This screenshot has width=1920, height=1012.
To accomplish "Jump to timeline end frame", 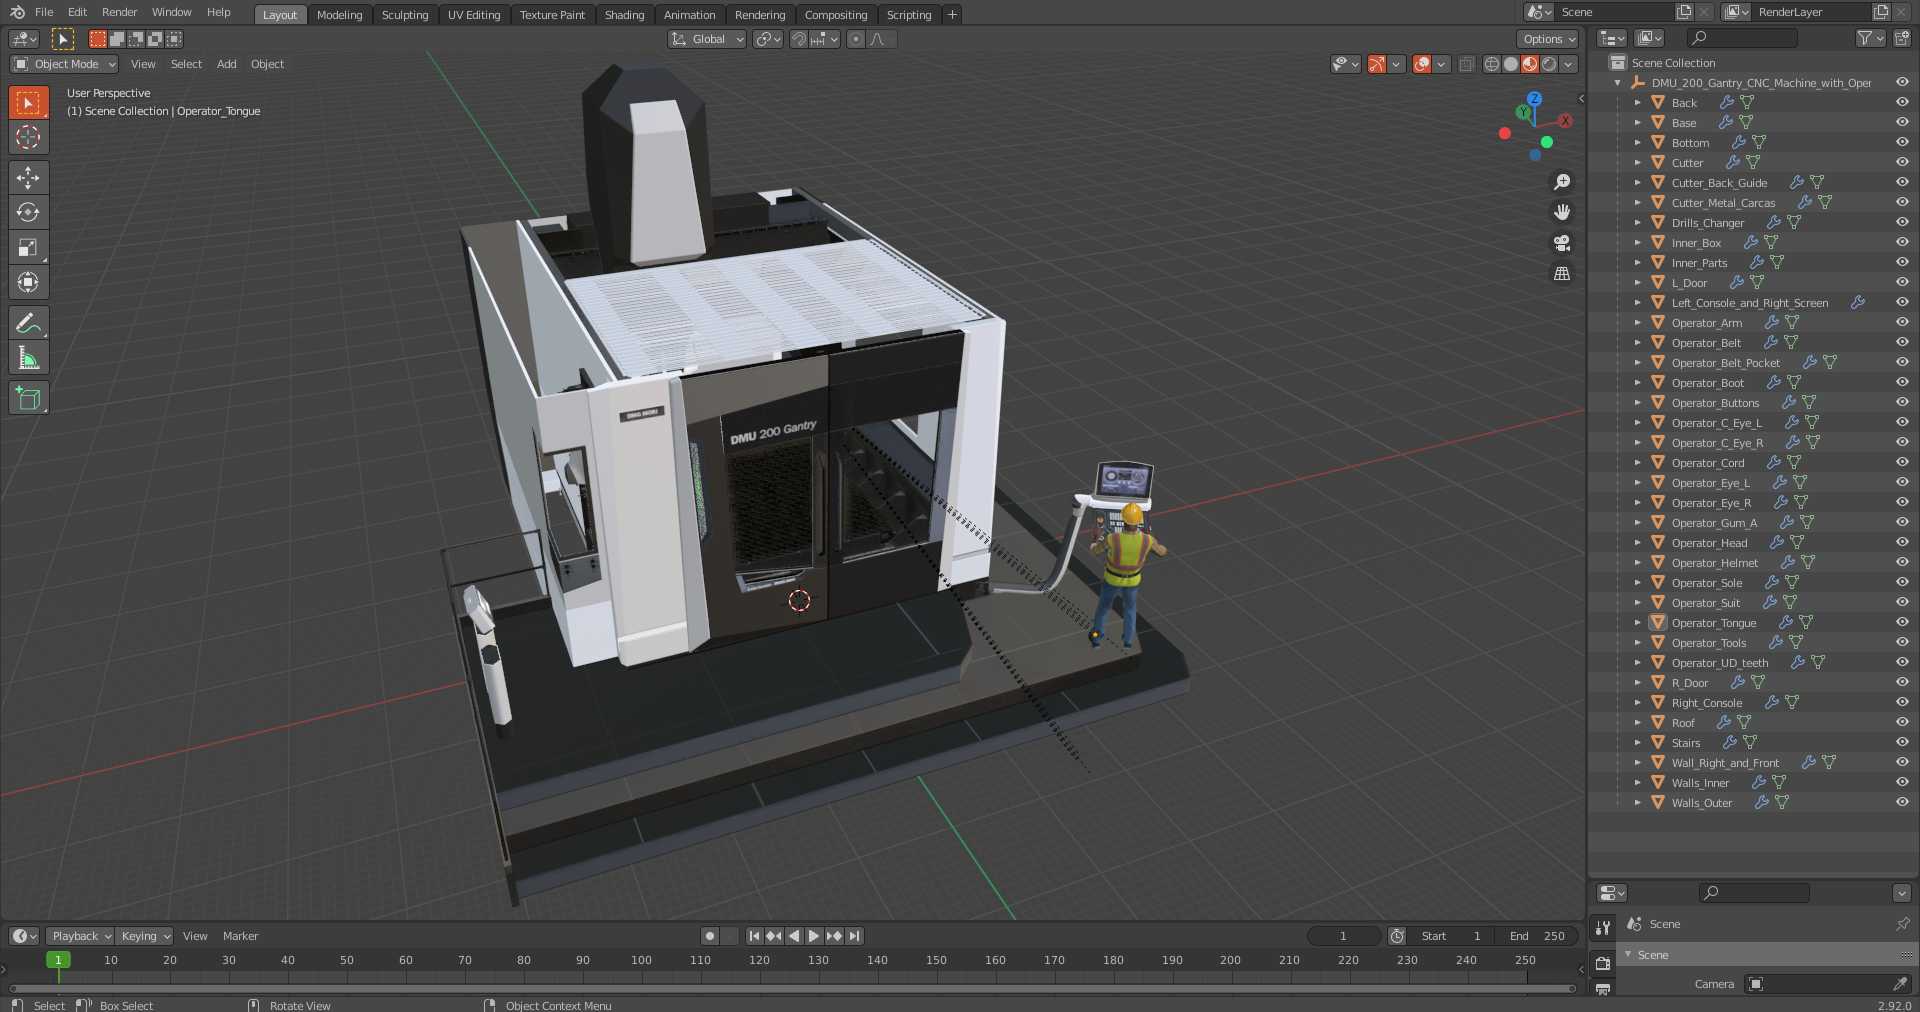I will [854, 936].
